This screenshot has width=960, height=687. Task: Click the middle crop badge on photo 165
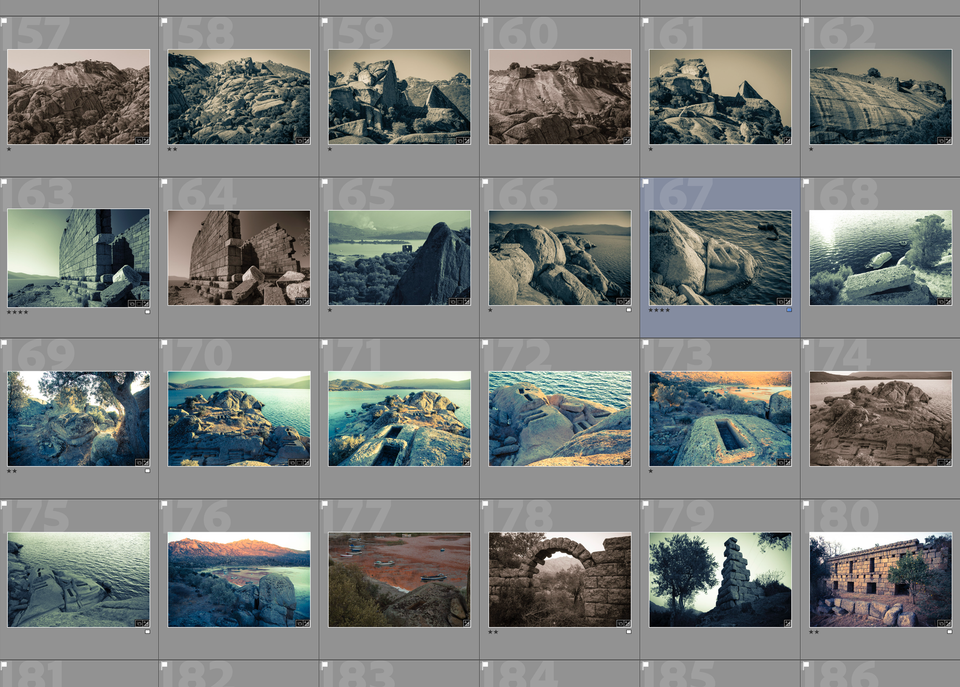coord(460,301)
